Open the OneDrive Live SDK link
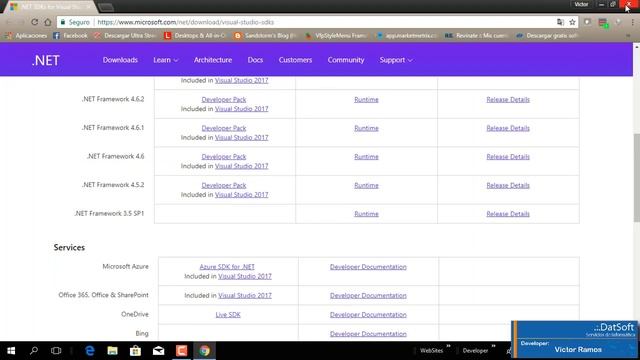The image size is (640, 360). pos(228,315)
